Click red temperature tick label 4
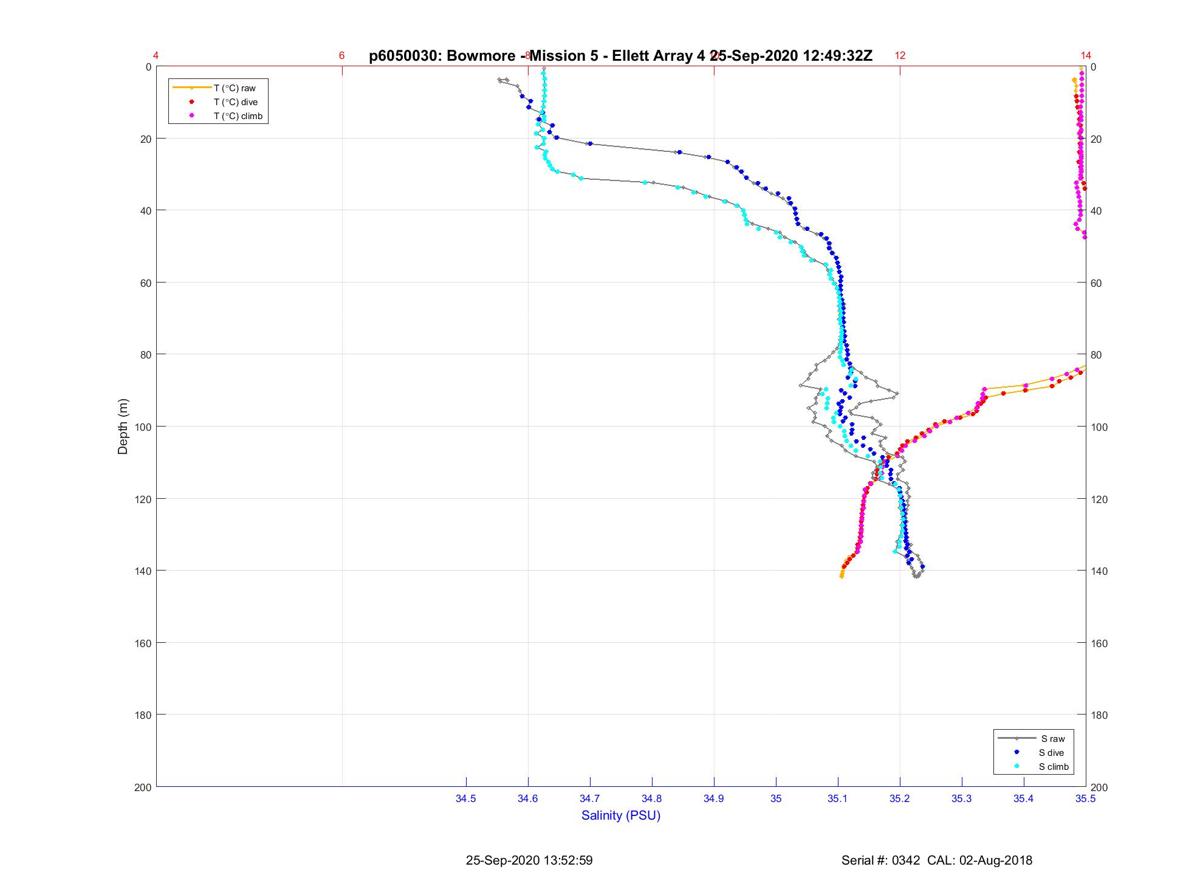The width and height of the screenshot is (1200, 885). point(156,56)
